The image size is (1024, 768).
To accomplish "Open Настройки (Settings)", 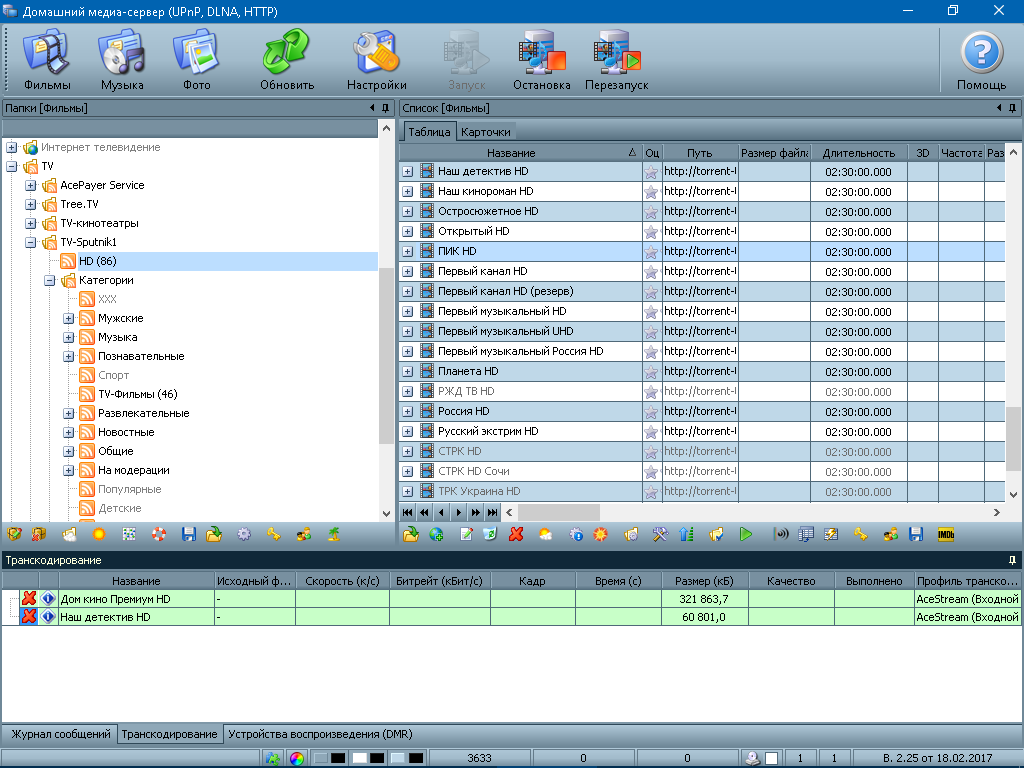I will 376,59.
